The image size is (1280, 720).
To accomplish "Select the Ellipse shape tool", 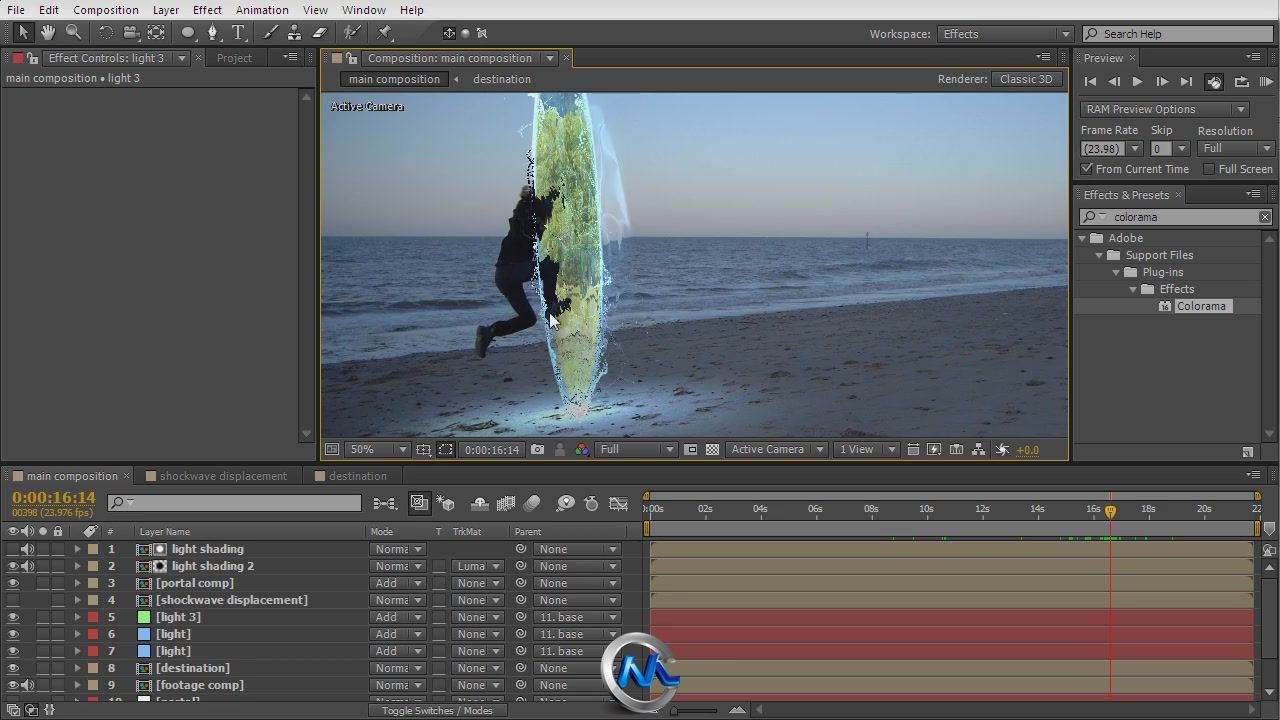I will click(188, 33).
